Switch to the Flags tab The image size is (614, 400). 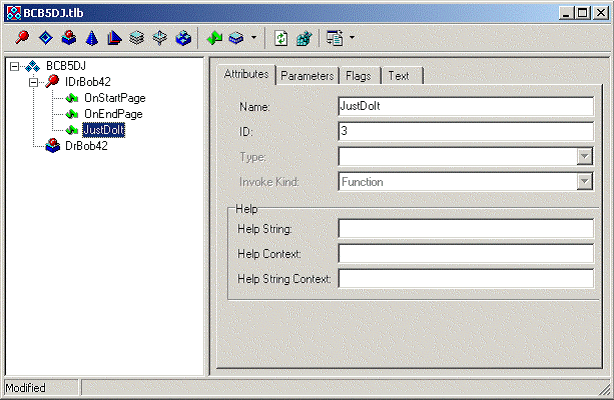[358, 76]
